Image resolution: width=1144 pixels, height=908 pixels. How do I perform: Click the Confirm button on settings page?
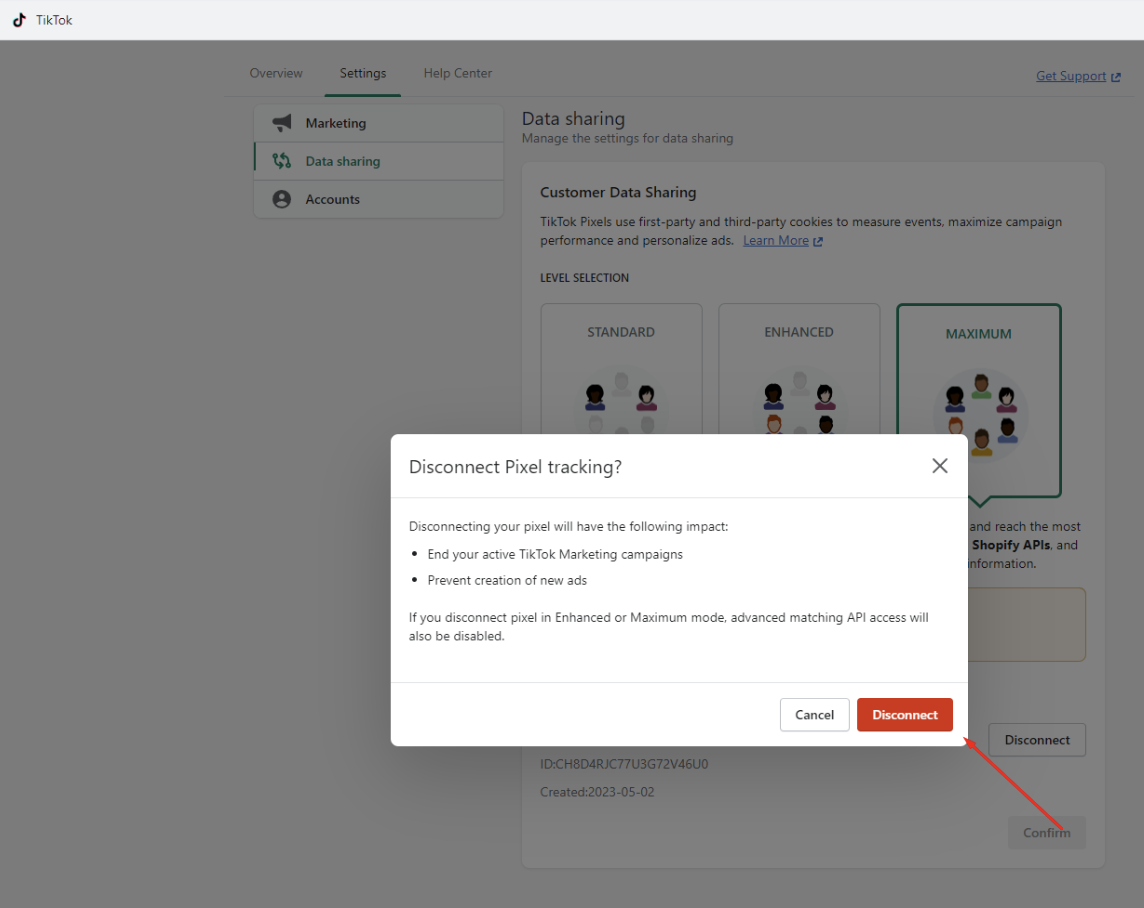tap(1047, 832)
